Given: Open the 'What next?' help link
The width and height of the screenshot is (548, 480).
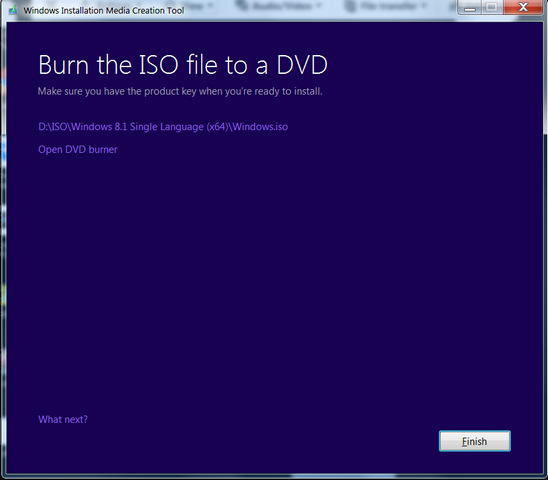Looking at the screenshot, I should pos(63,420).
